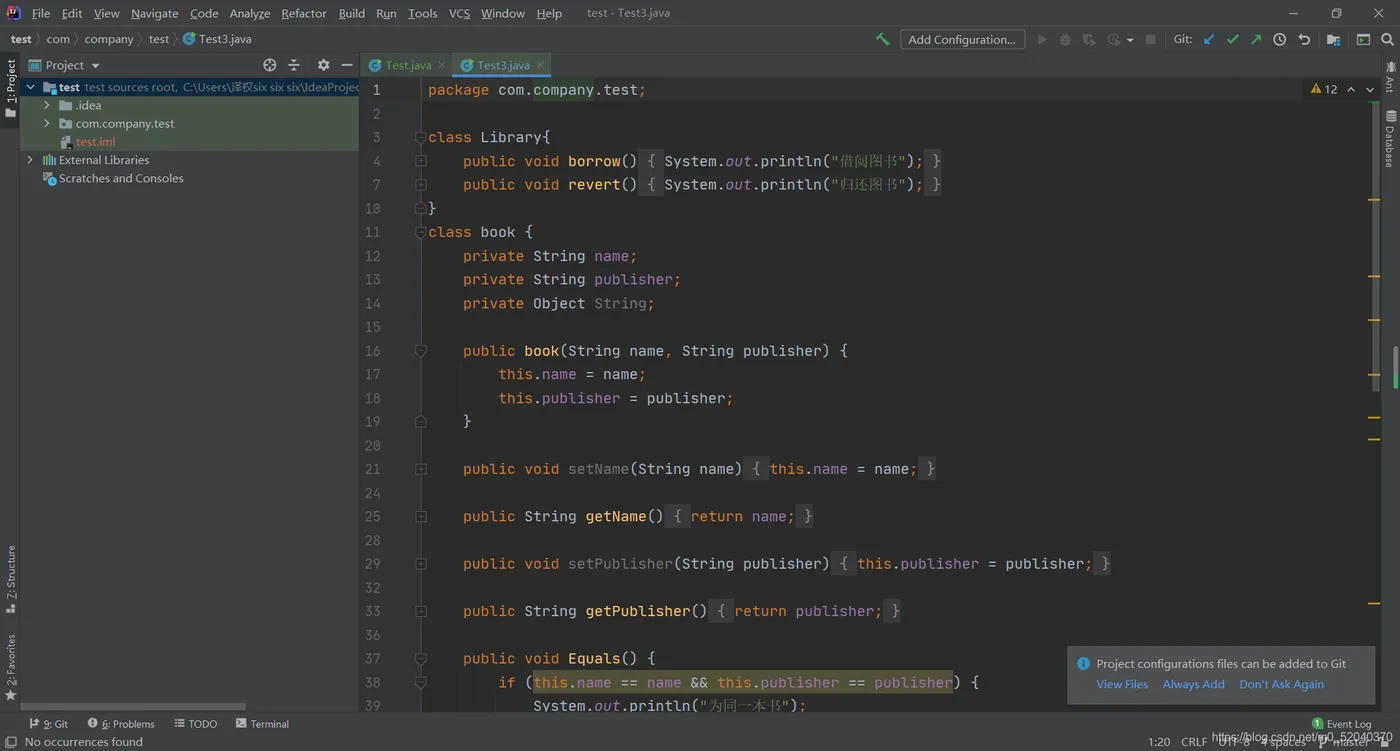Open run options dropdown arrow
The image size is (1400, 751).
pyautogui.click(x=1130, y=40)
